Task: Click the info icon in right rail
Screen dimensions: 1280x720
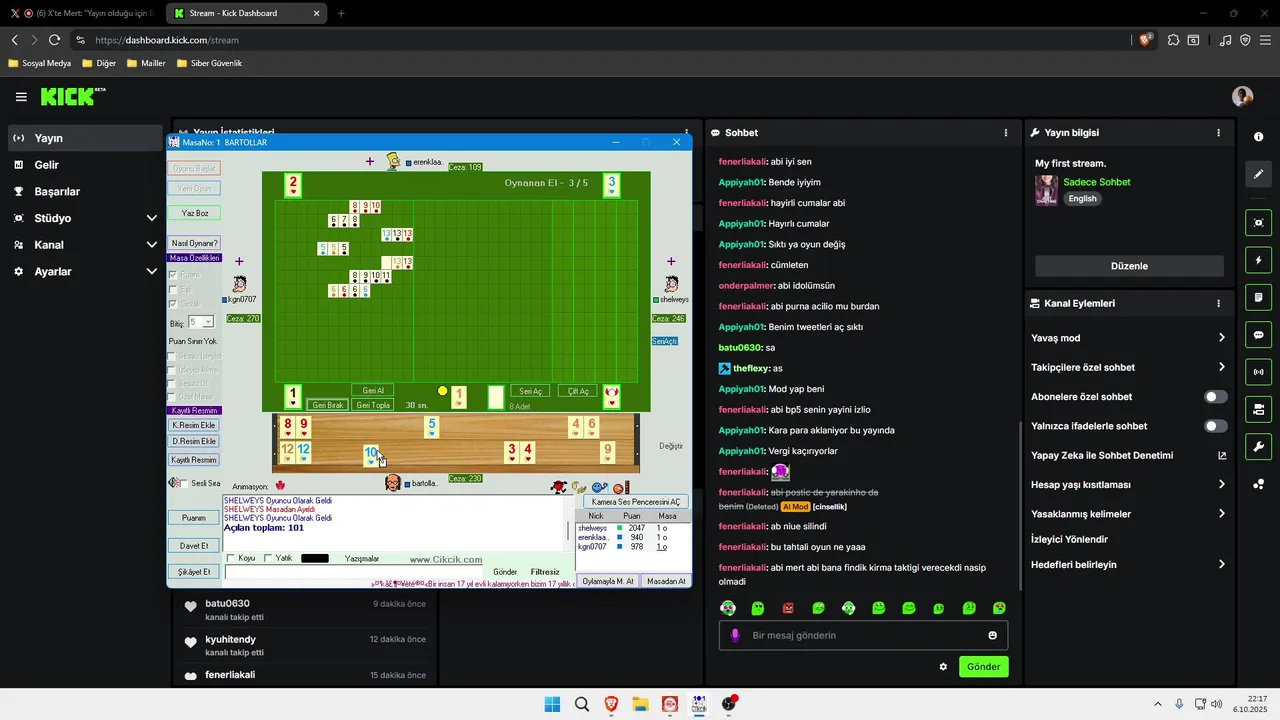Action: (1258, 136)
